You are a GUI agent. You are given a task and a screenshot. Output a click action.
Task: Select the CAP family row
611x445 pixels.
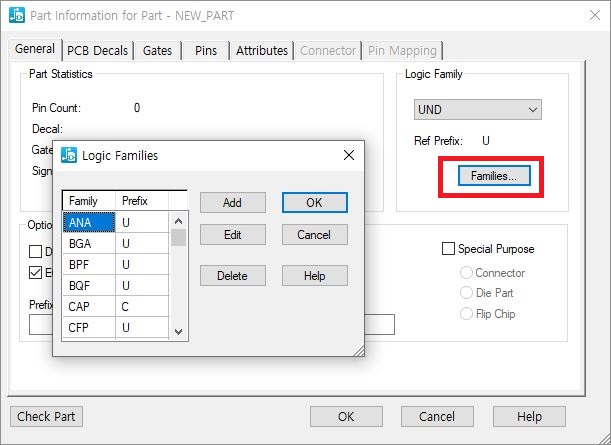pyautogui.click(x=90, y=306)
